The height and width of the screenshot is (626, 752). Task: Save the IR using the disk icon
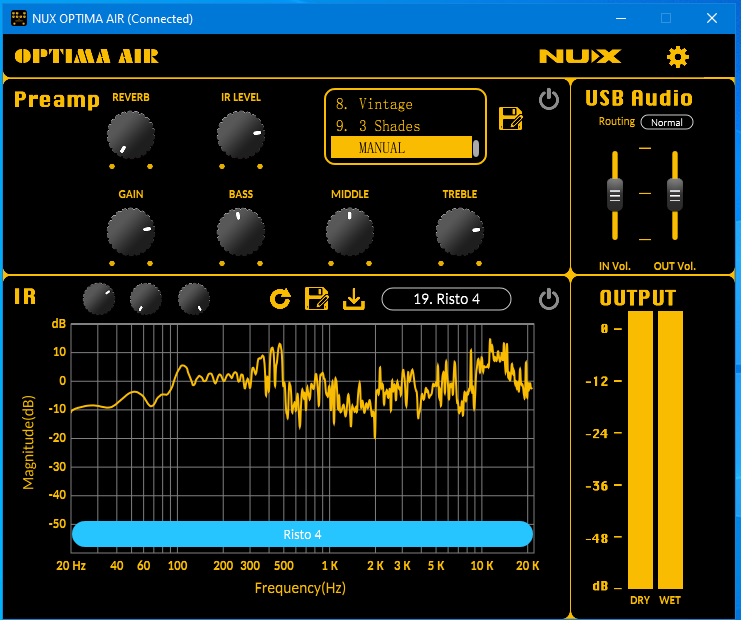317,298
